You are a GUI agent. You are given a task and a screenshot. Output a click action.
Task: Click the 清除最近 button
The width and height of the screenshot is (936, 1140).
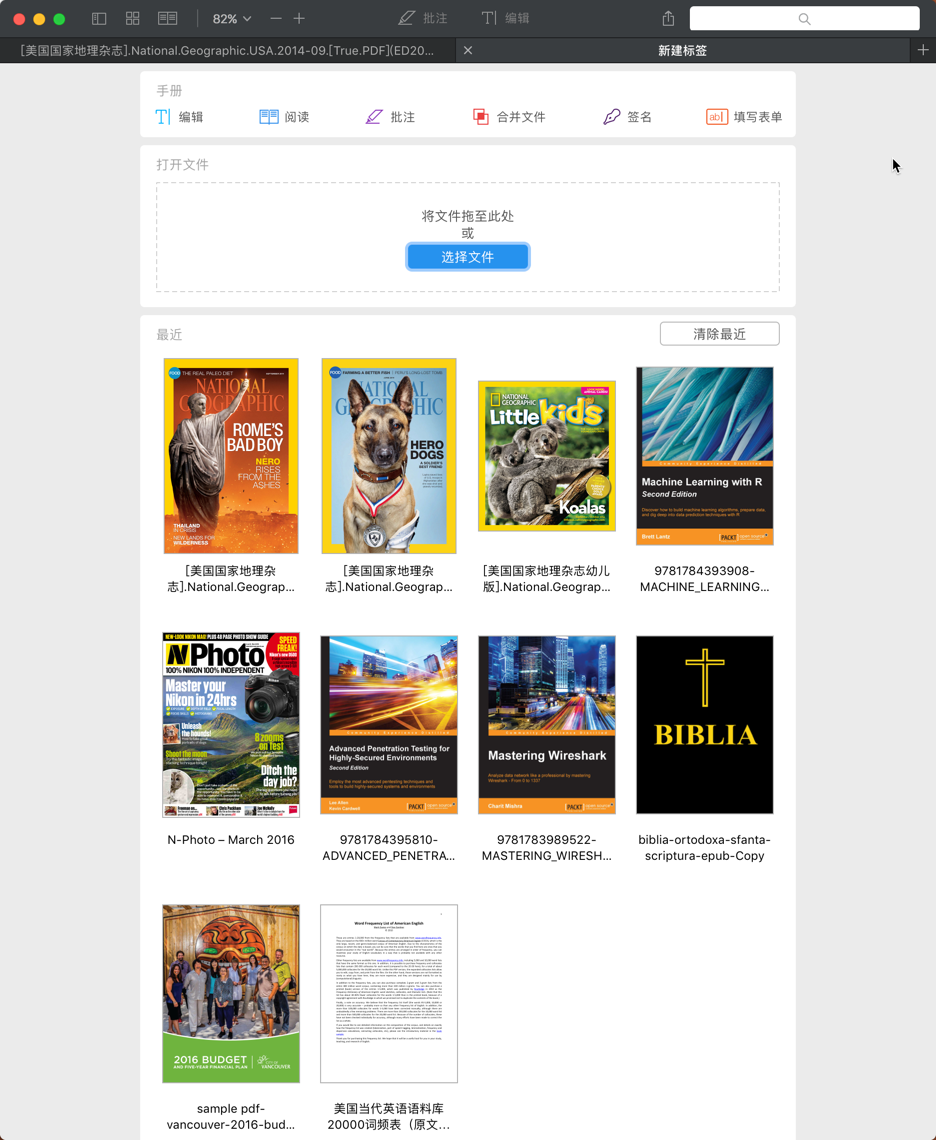point(719,334)
